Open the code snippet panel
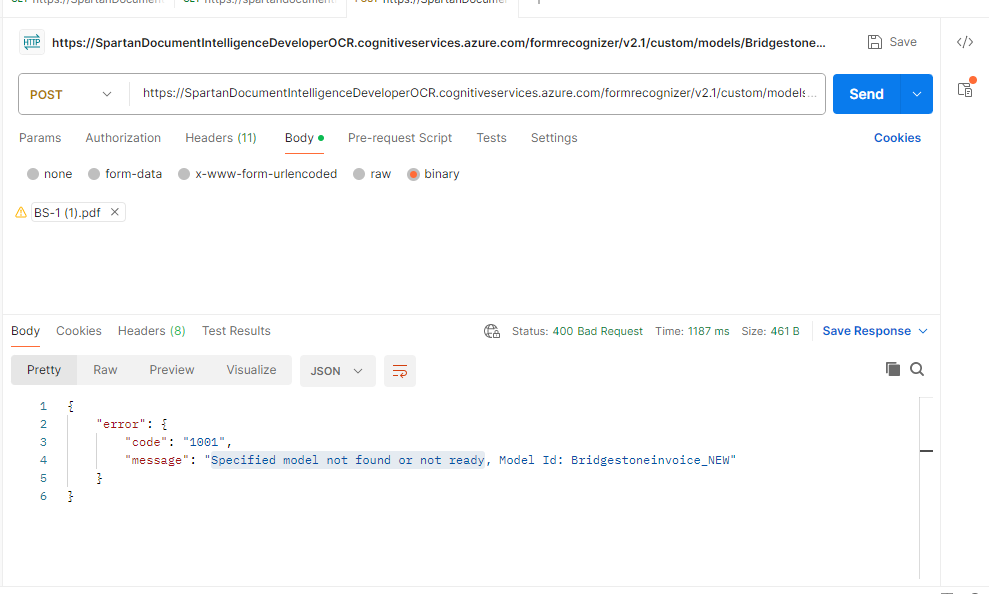This screenshot has width=989, height=594. tap(964, 42)
